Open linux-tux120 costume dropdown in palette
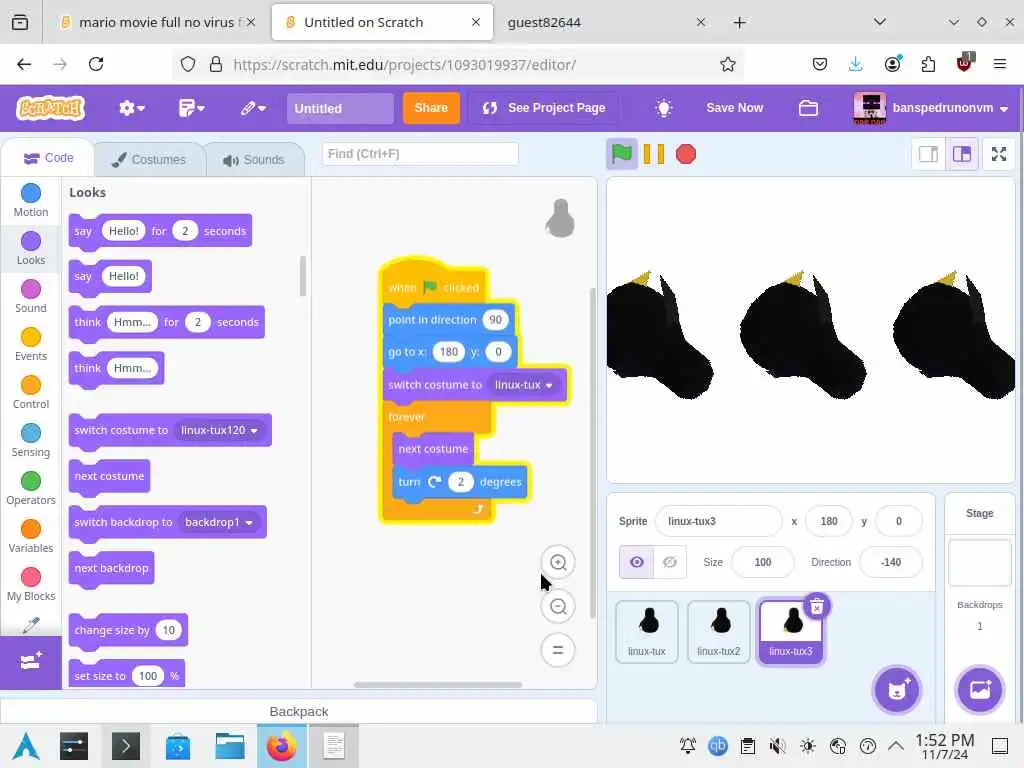The height and width of the screenshot is (768, 1024). pyautogui.click(x=219, y=430)
